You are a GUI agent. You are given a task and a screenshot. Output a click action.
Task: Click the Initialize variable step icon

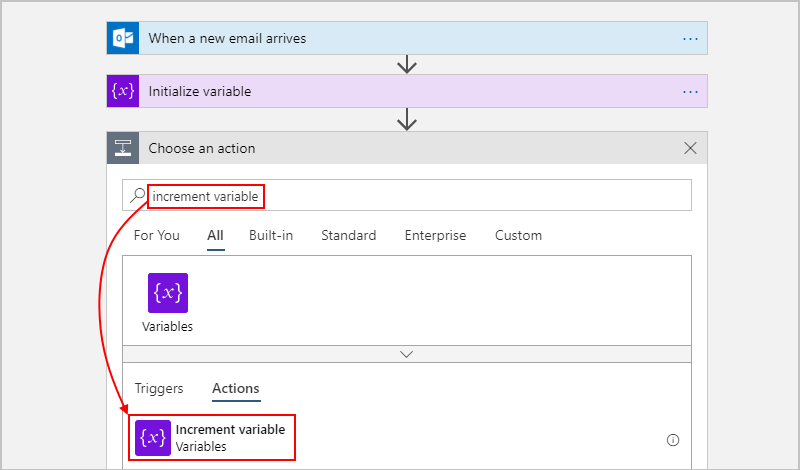[x=123, y=91]
